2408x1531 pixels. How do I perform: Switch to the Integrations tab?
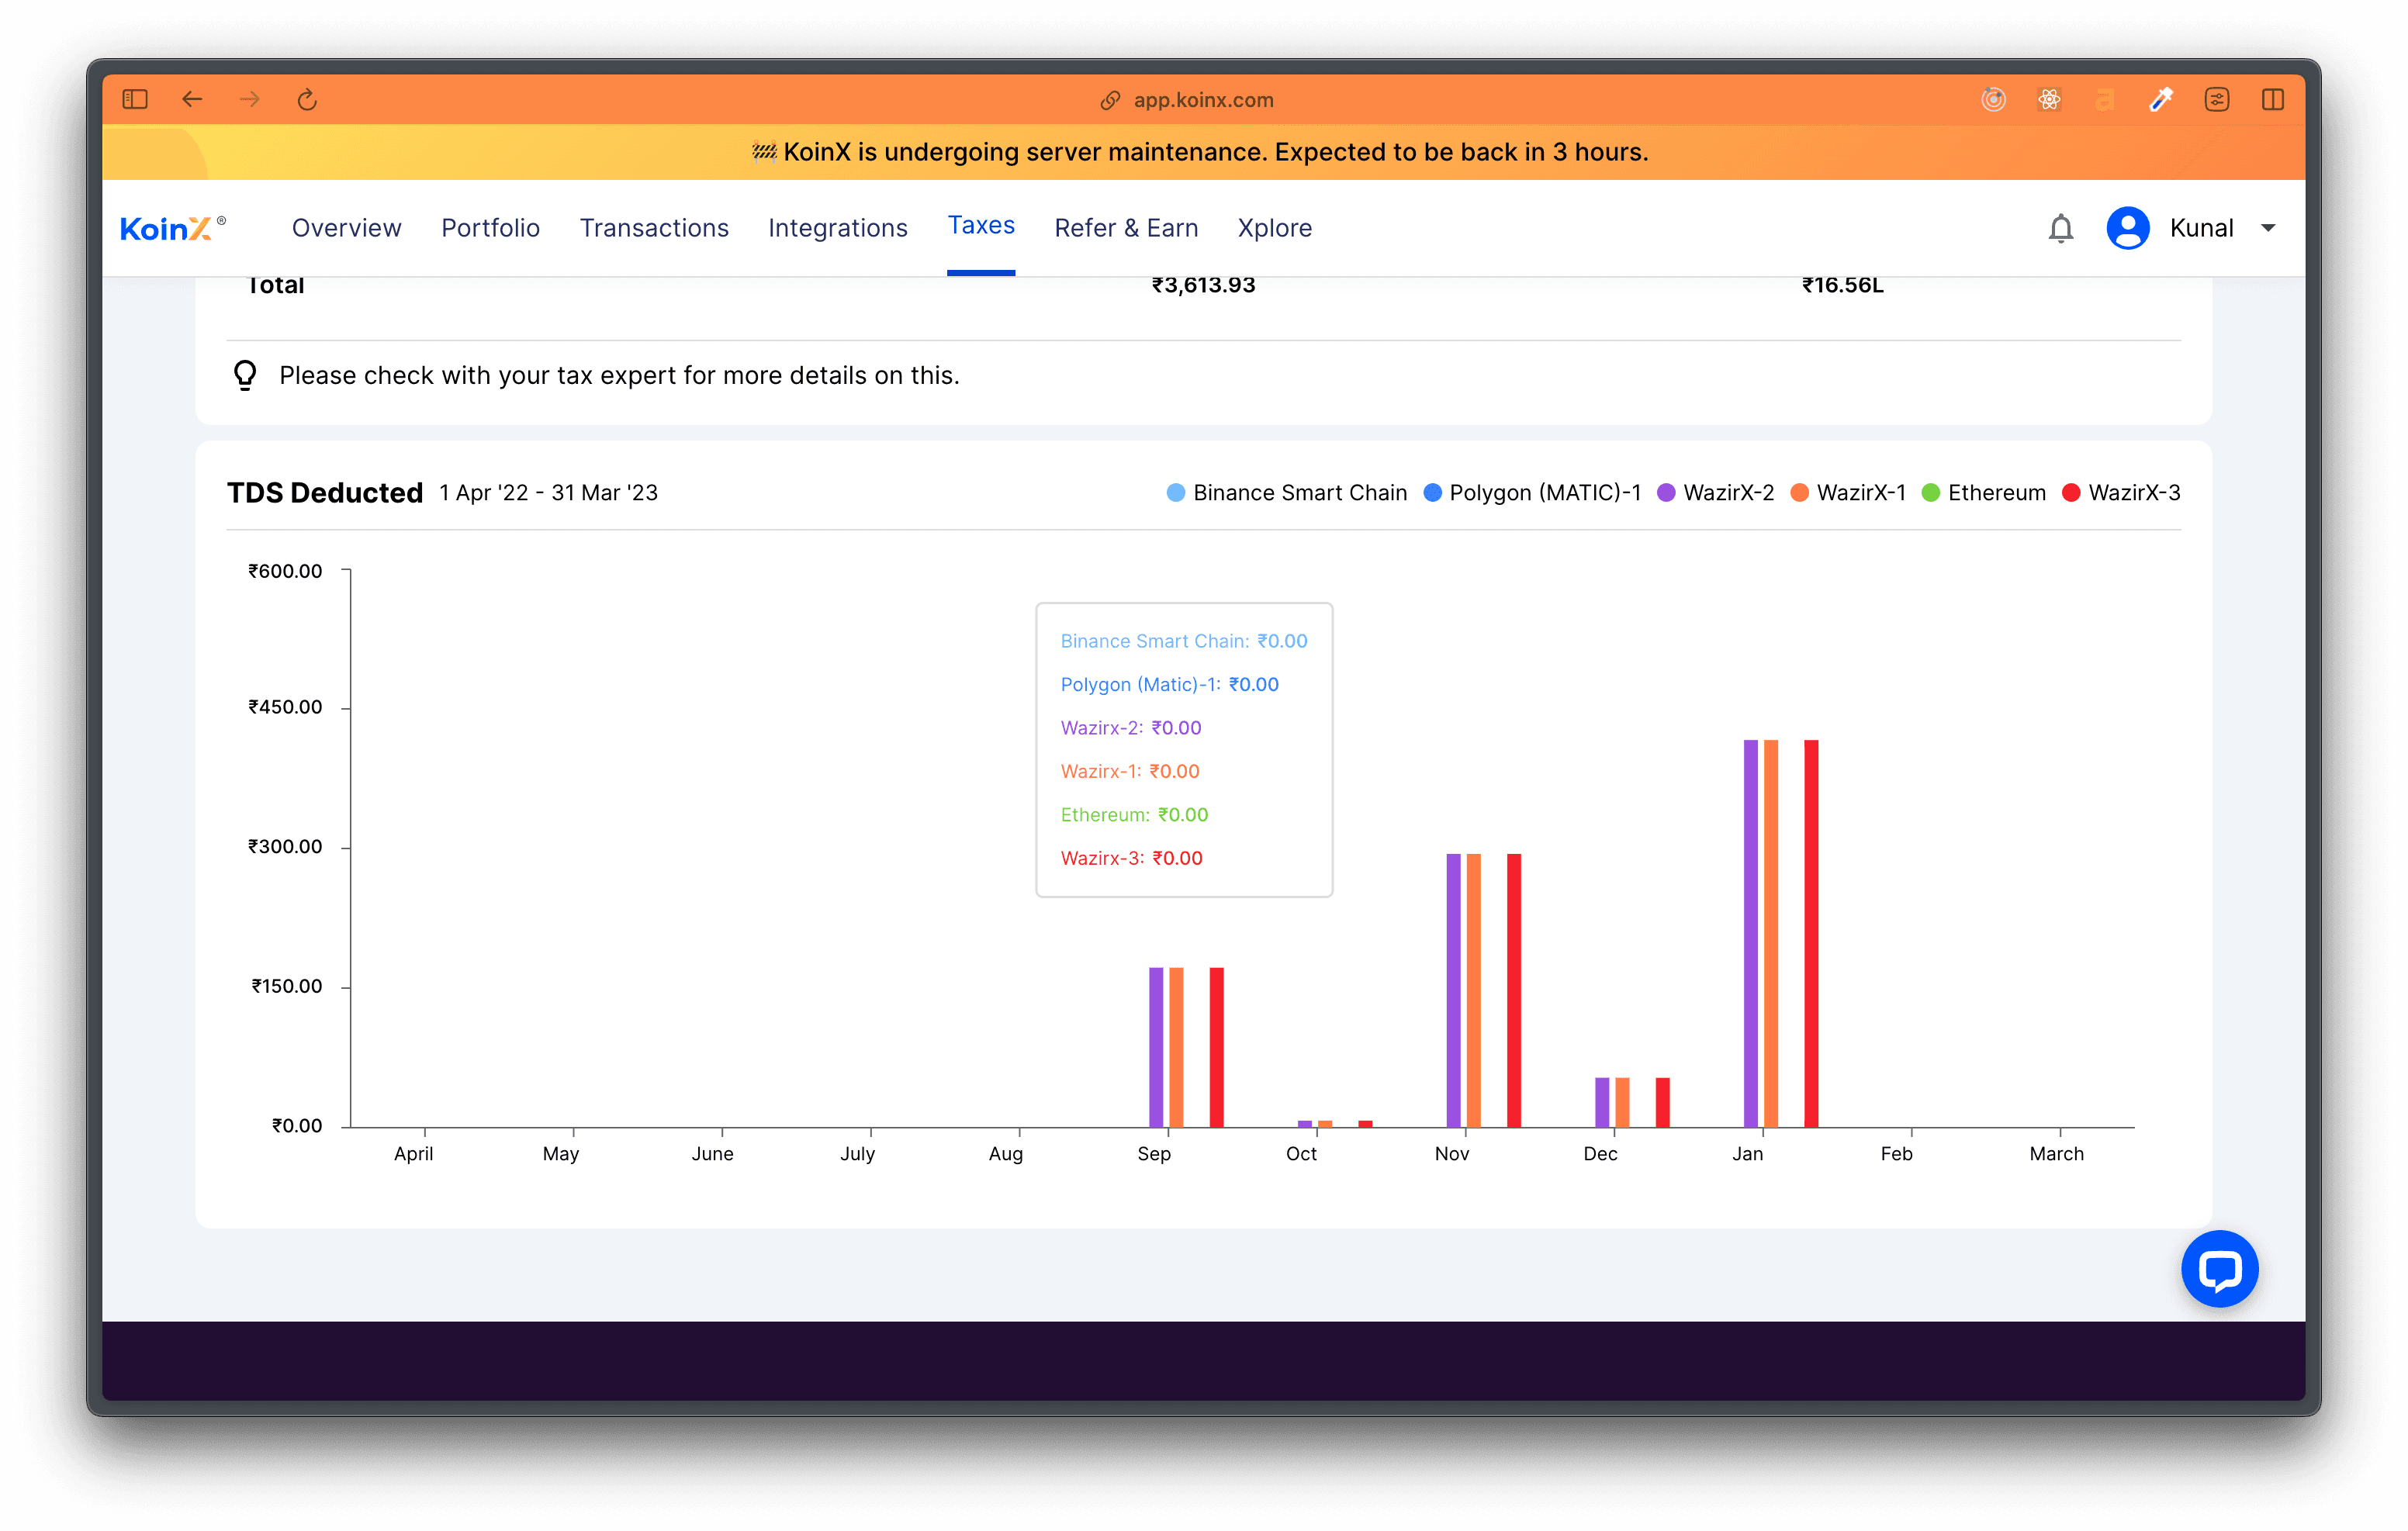point(837,228)
